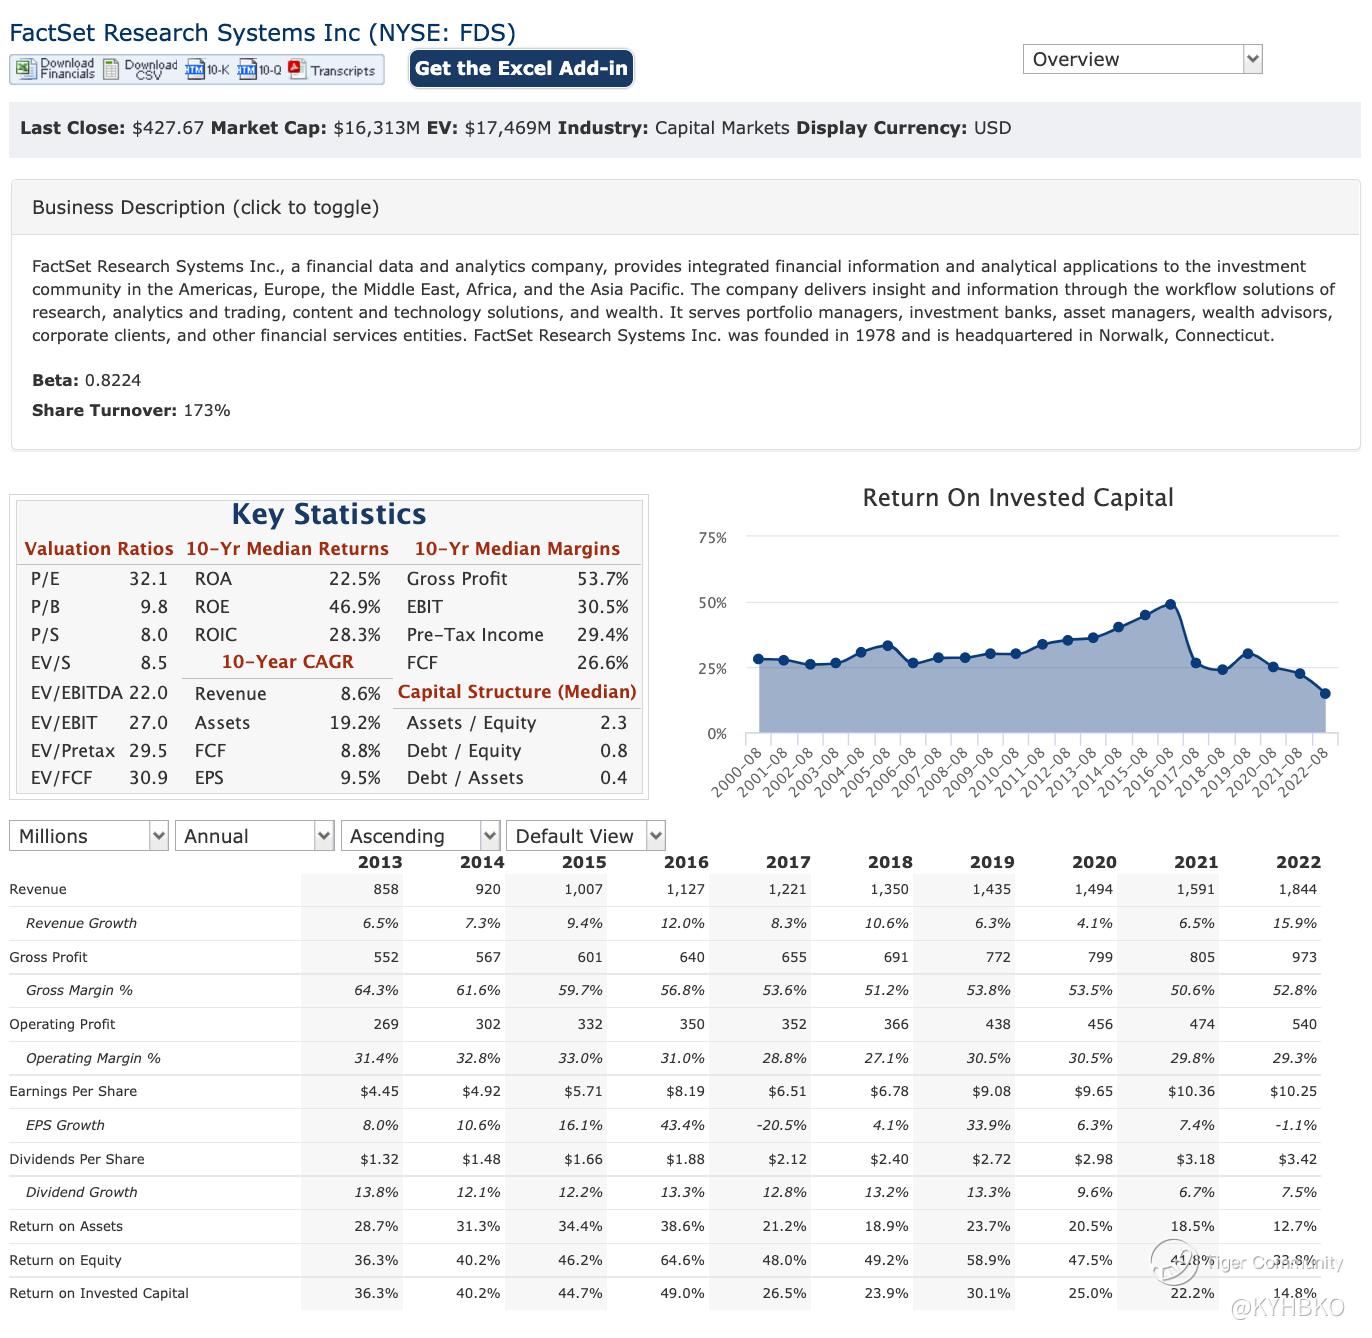
Task: Click the 2022-08 data point on ROIC chart
Action: pyautogui.click(x=1324, y=693)
